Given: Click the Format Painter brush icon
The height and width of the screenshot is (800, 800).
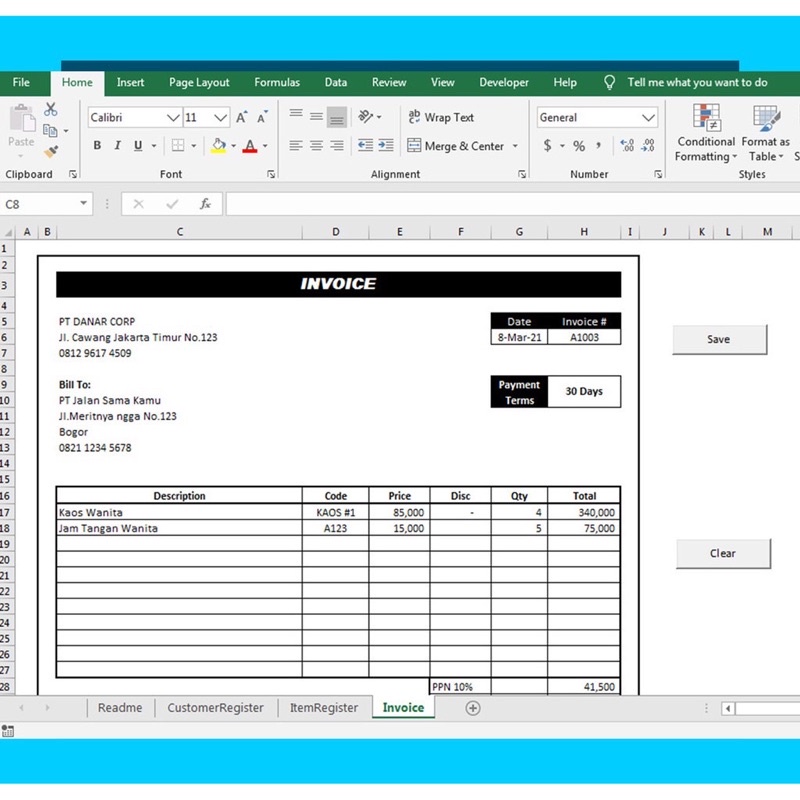Looking at the screenshot, I should [51, 151].
